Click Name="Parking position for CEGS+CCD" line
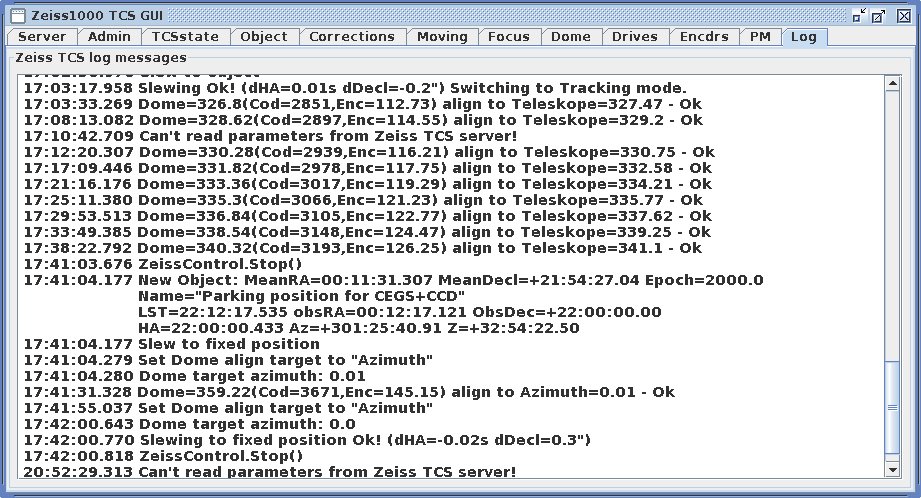This screenshot has height=498, width=921. tap(301, 296)
